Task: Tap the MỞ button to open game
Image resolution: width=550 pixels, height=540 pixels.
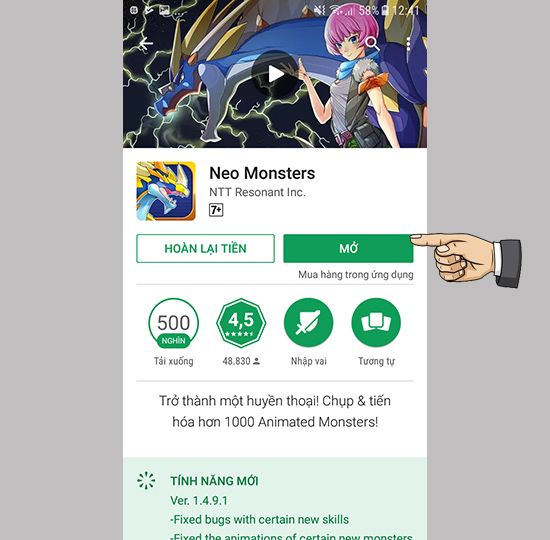Action: [348, 248]
